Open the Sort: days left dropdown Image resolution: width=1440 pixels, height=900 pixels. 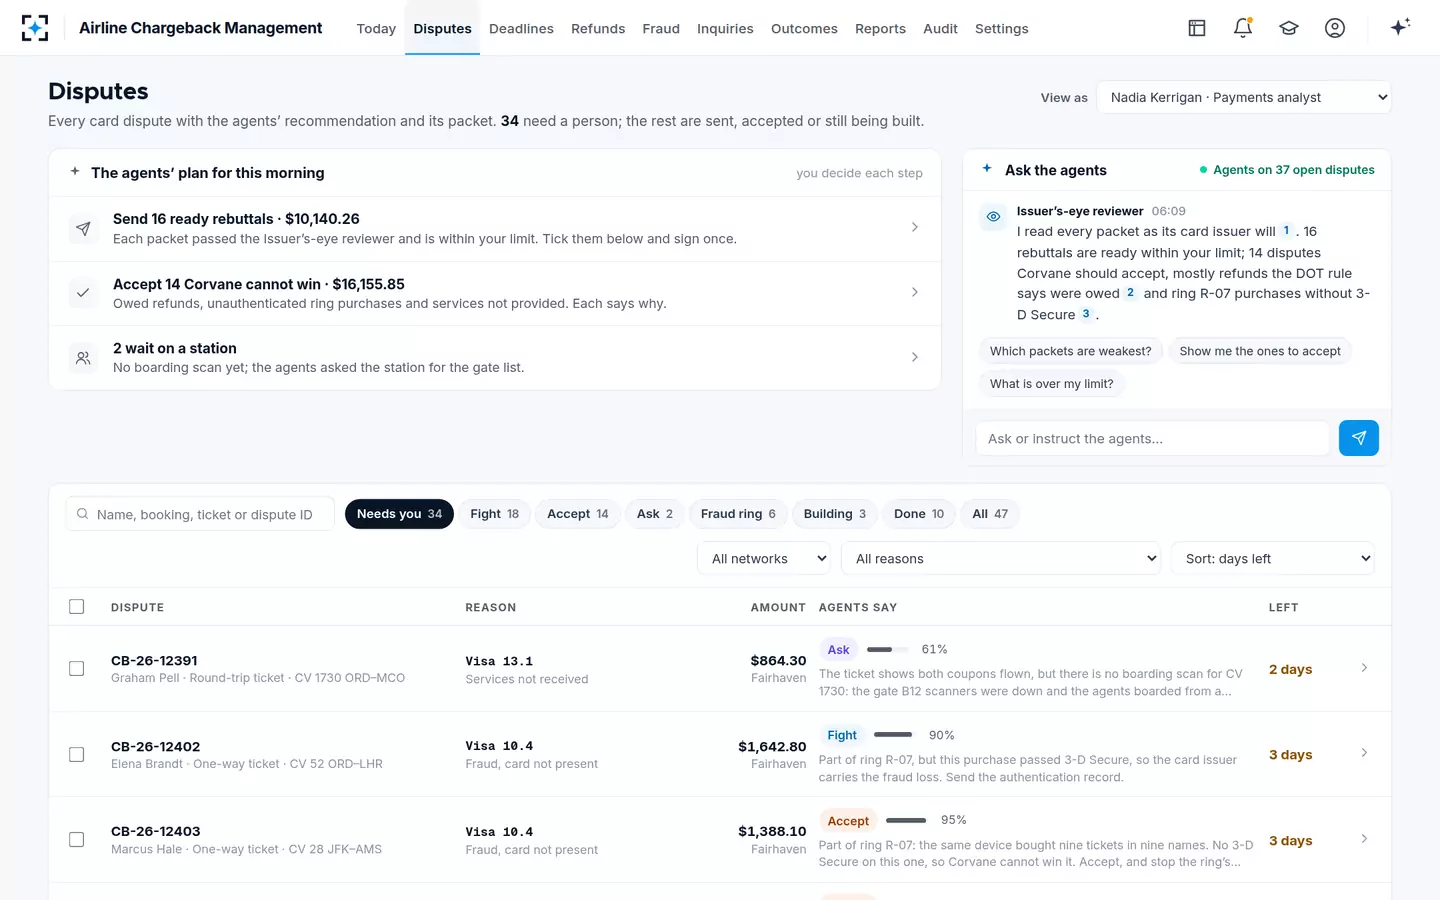tap(1273, 559)
